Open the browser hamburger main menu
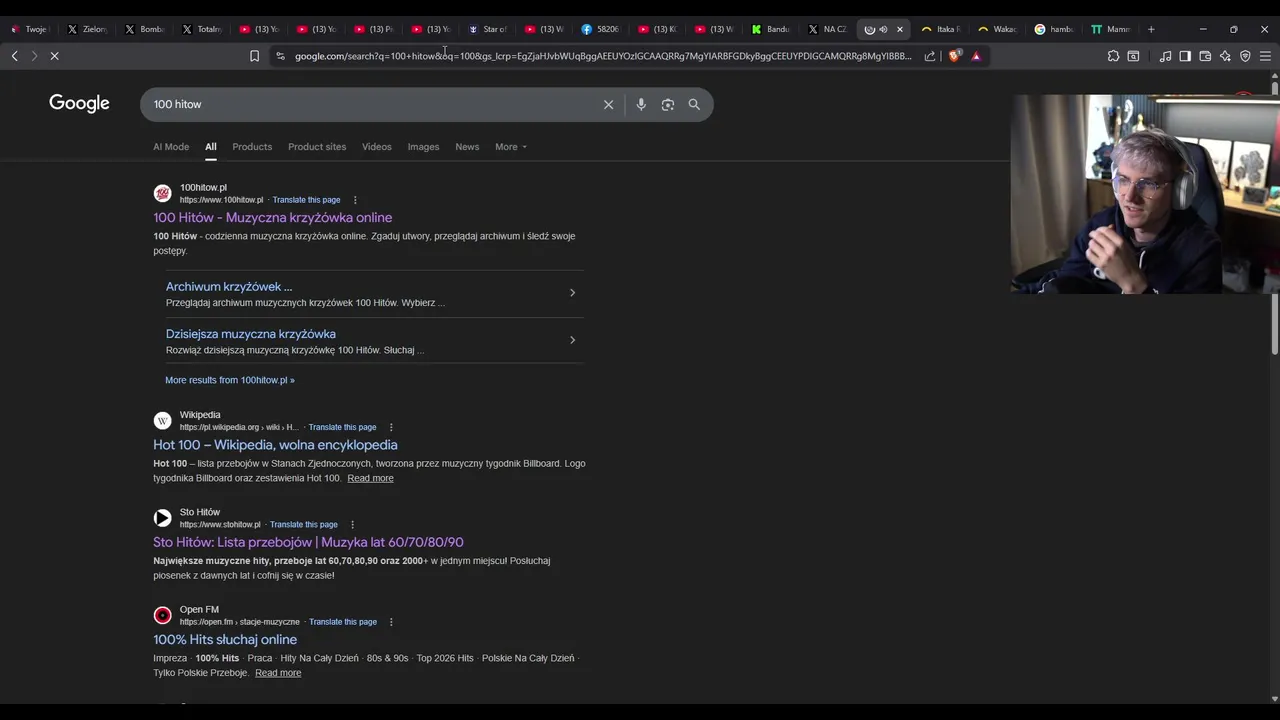Viewport: 1280px width, 720px height. coord(1265,56)
